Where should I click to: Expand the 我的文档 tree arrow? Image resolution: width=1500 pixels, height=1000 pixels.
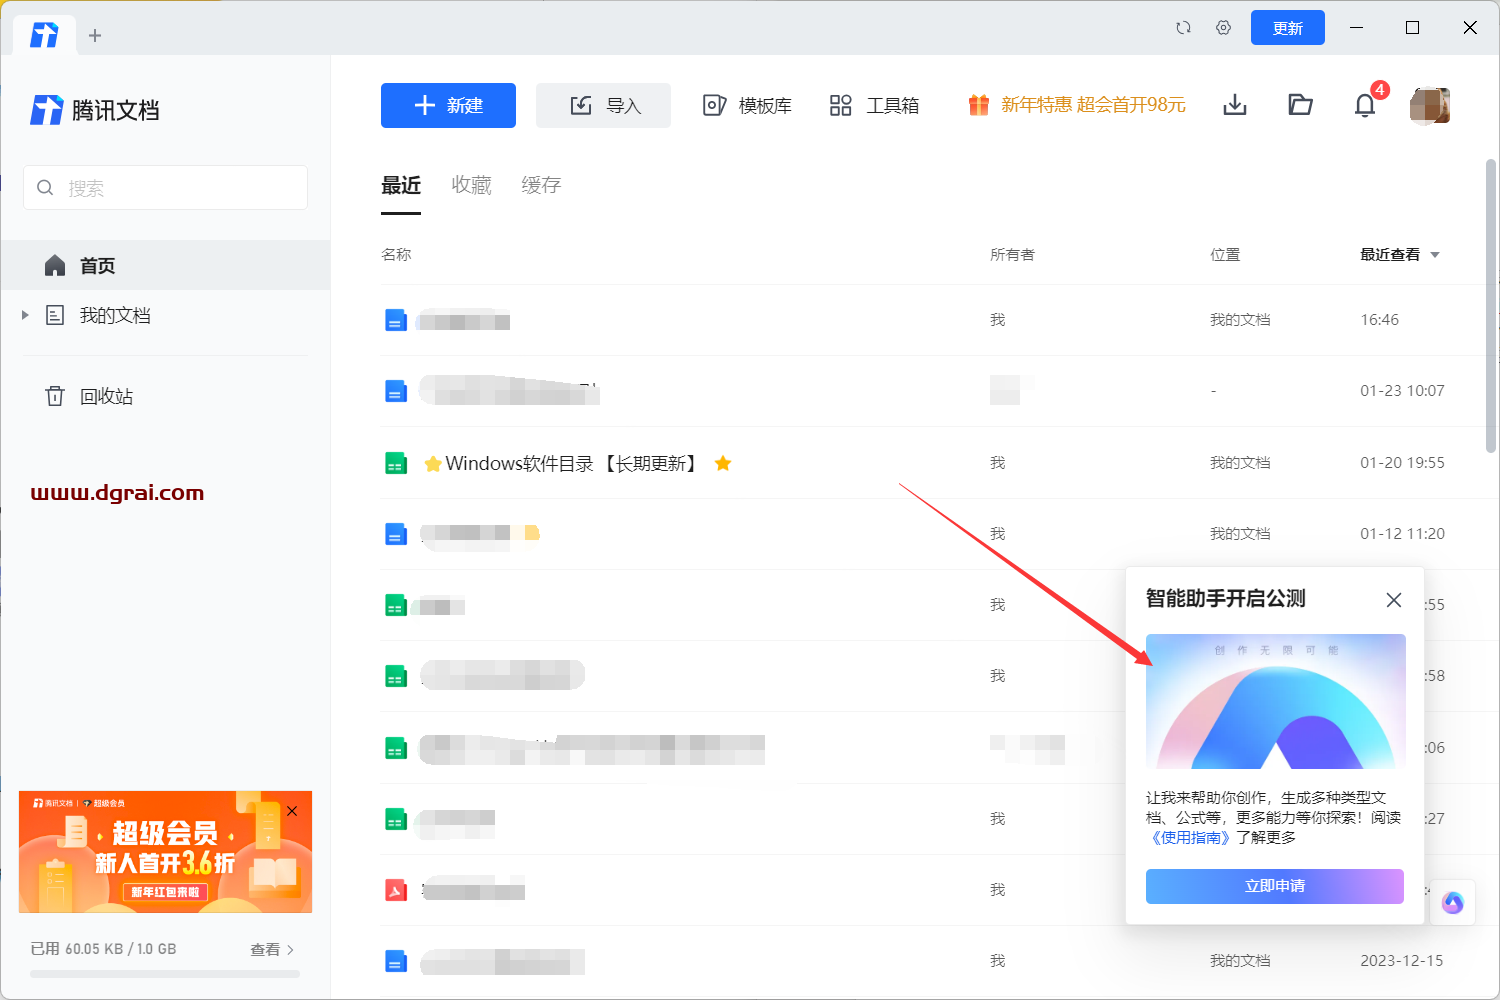coord(25,315)
